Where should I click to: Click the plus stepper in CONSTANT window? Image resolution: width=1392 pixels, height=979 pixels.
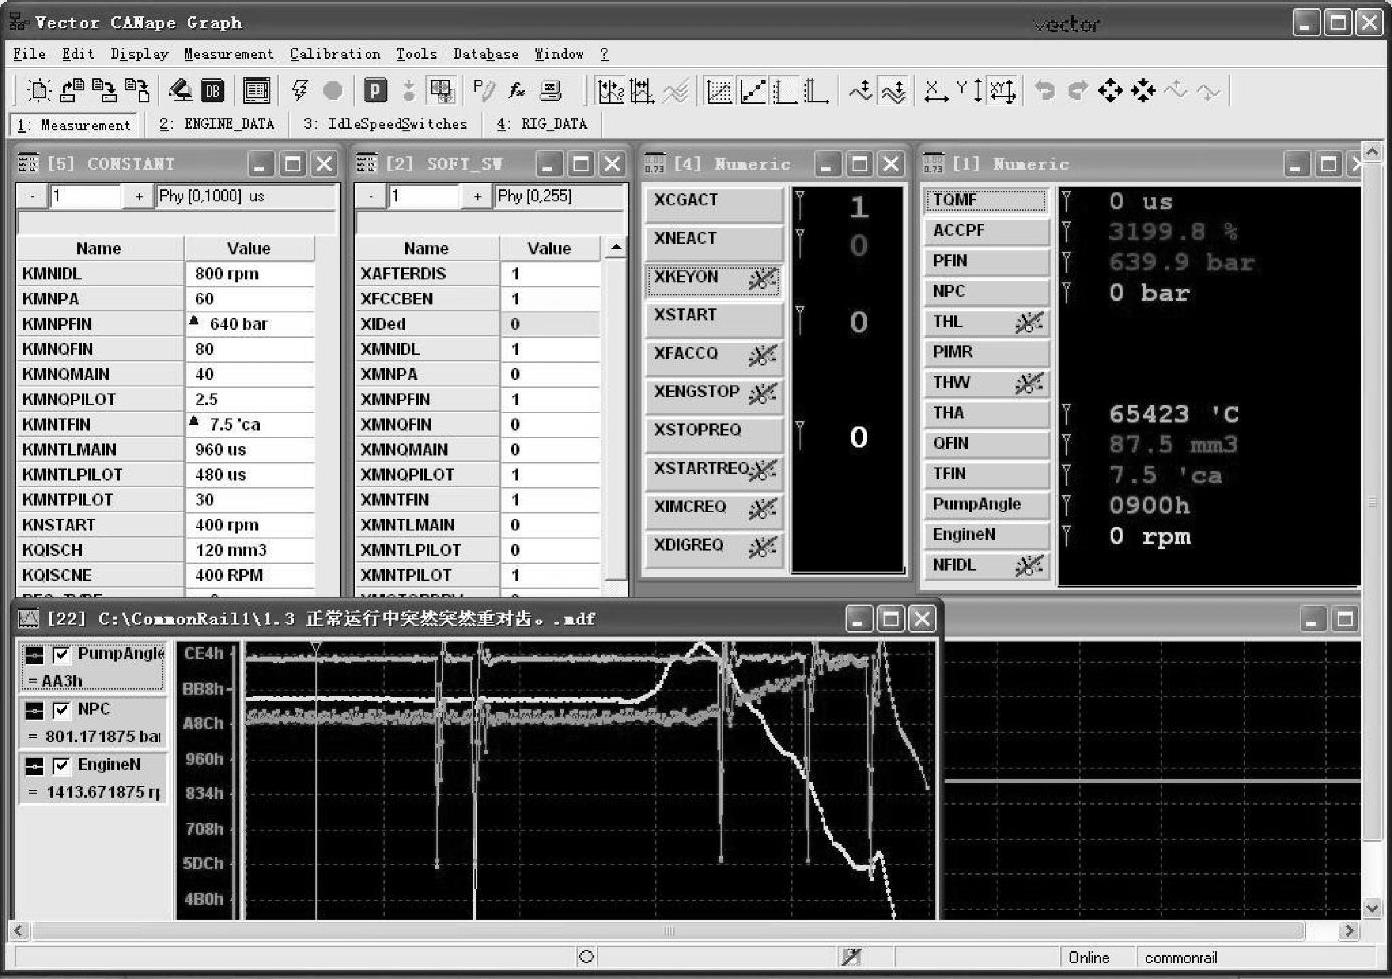point(139,196)
